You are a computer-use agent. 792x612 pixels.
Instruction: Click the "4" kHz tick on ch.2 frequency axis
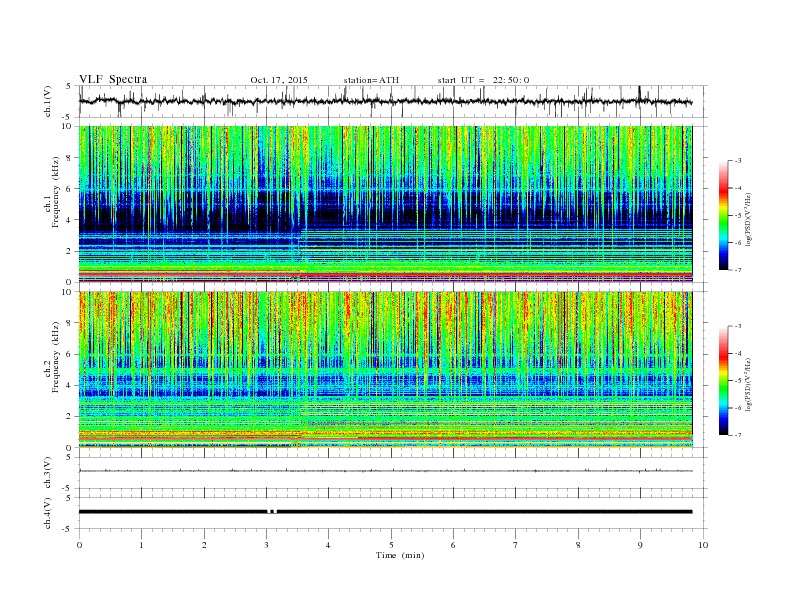69,385
